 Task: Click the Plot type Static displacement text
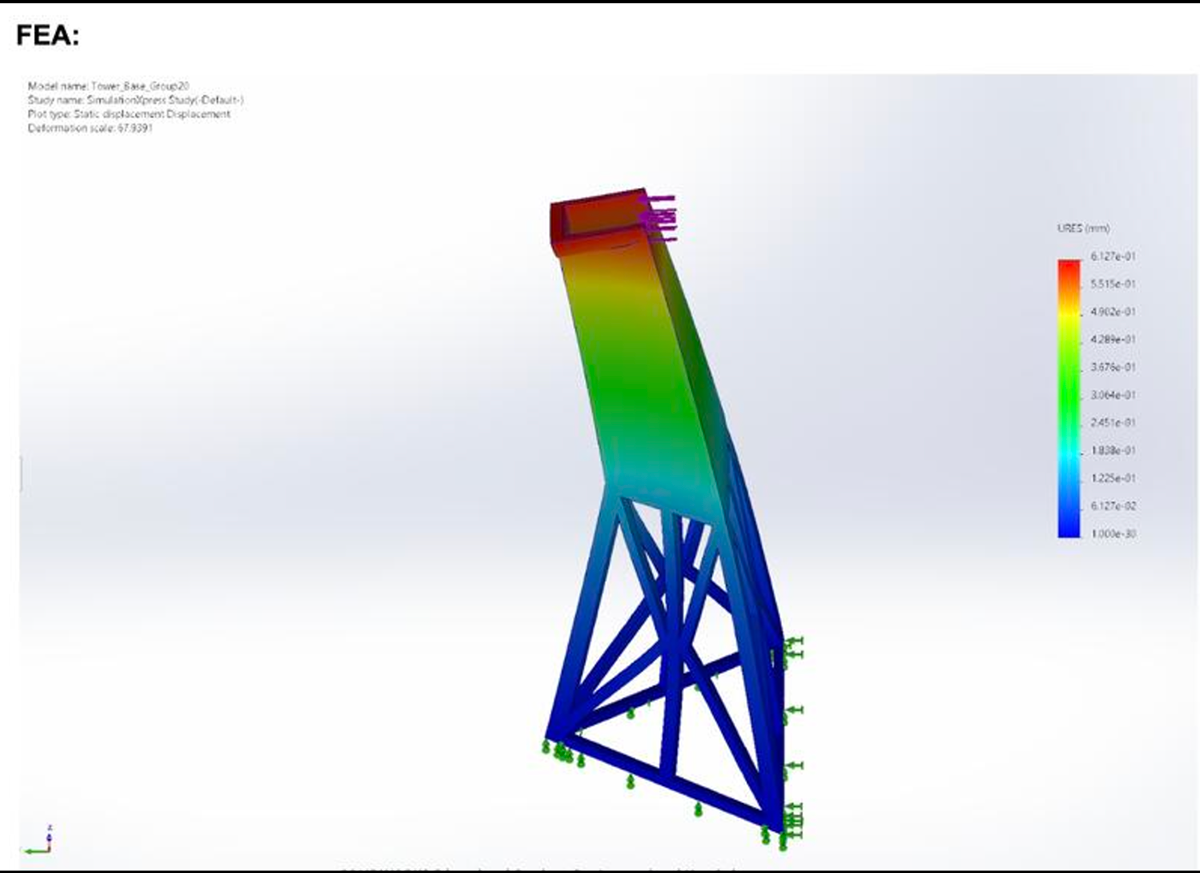pos(128,115)
